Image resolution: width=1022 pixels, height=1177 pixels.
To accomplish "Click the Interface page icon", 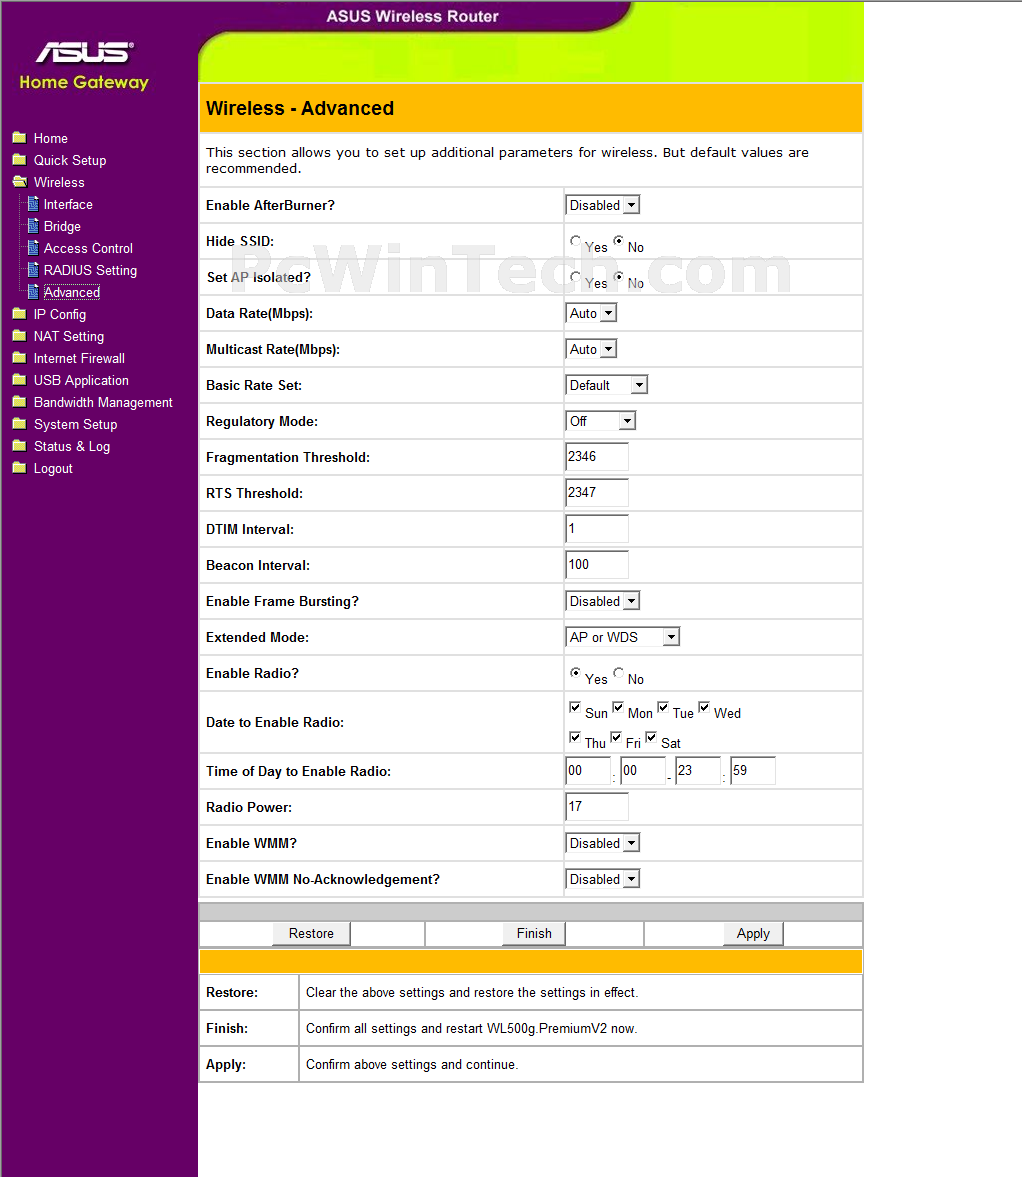I will 33,204.
